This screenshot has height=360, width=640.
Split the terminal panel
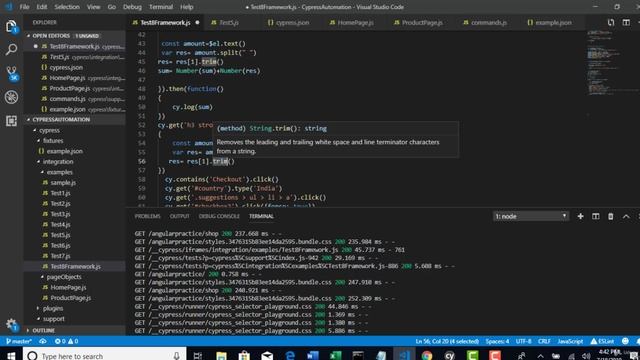click(x=596, y=216)
